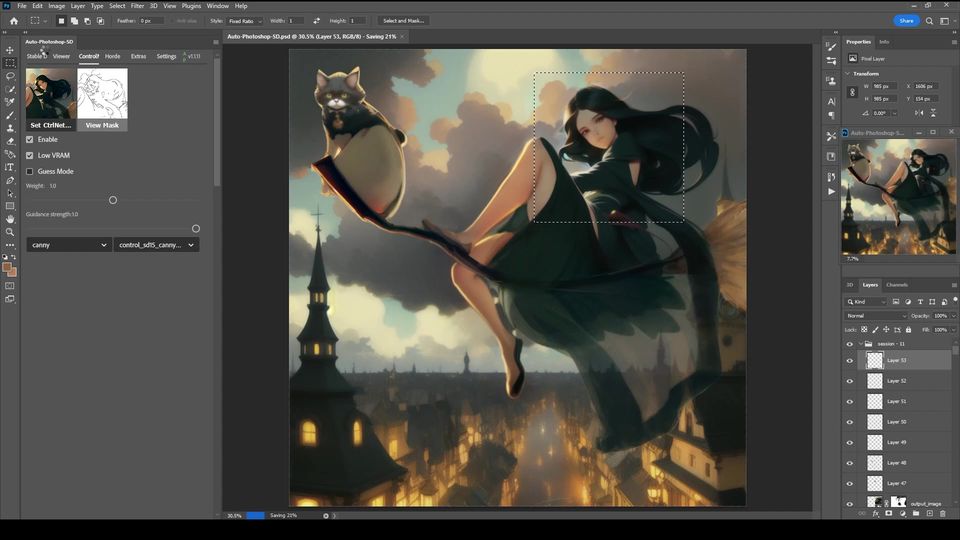The width and height of the screenshot is (960, 540).
Task: Hide Layer 52 using its eye icon
Action: point(849,381)
